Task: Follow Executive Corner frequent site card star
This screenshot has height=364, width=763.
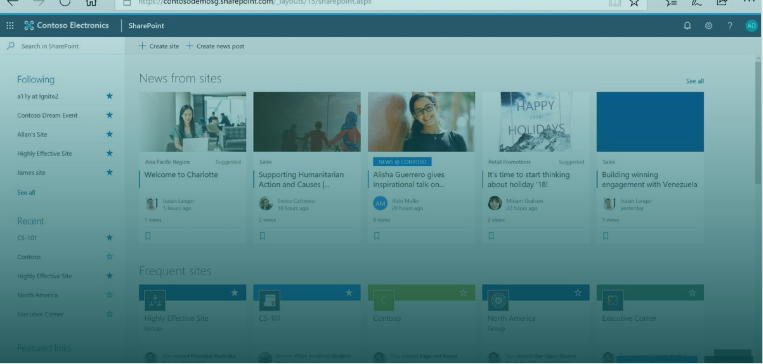Action: 692,292
